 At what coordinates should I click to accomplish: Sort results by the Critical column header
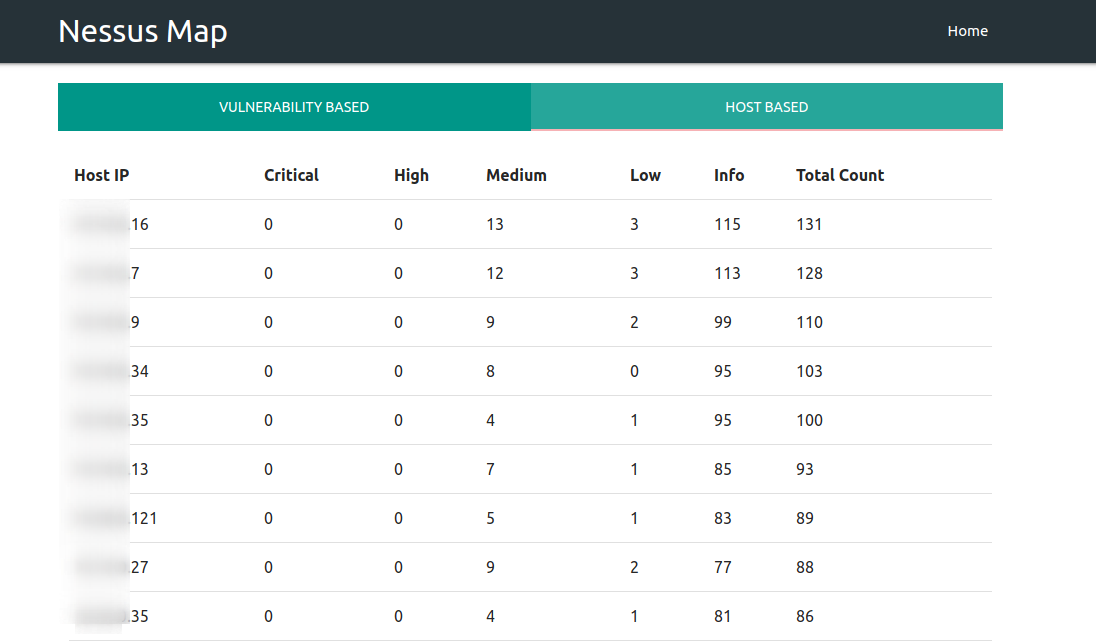tap(291, 175)
